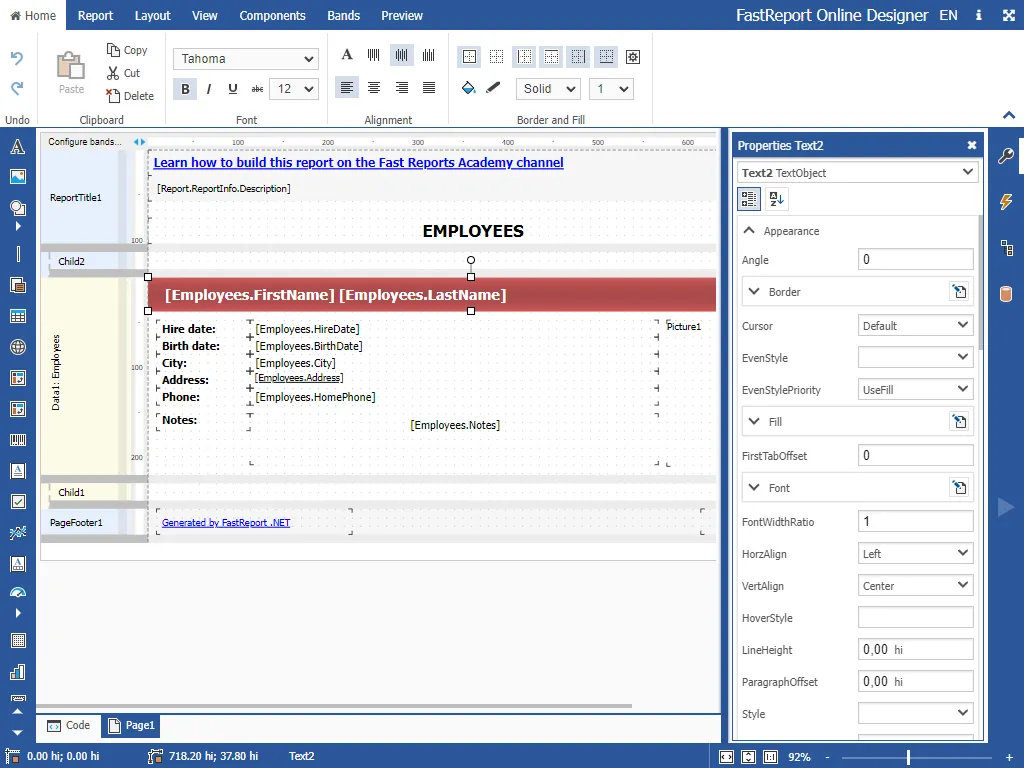Align text right
Image resolution: width=1024 pixels, height=768 pixels.
point(402,88)
